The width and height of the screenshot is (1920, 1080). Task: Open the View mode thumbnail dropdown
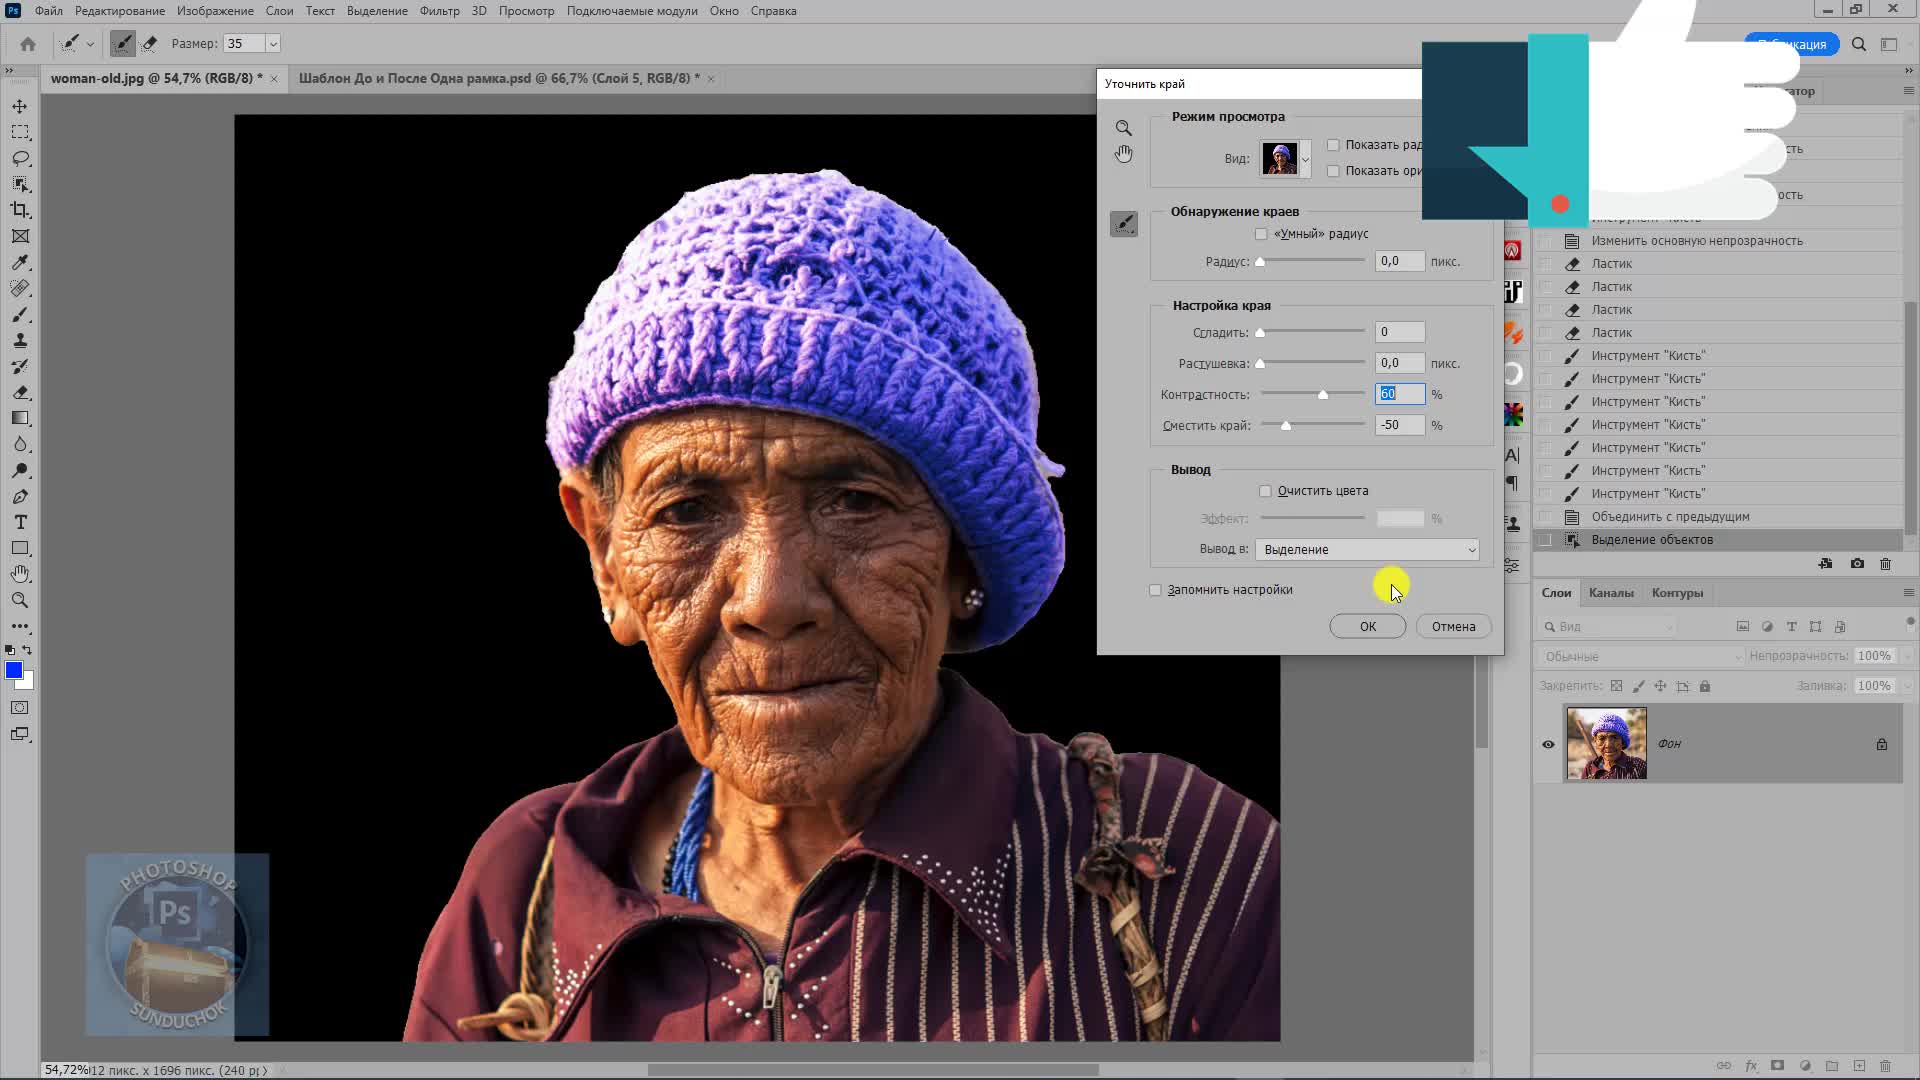tap(1305, 159)
